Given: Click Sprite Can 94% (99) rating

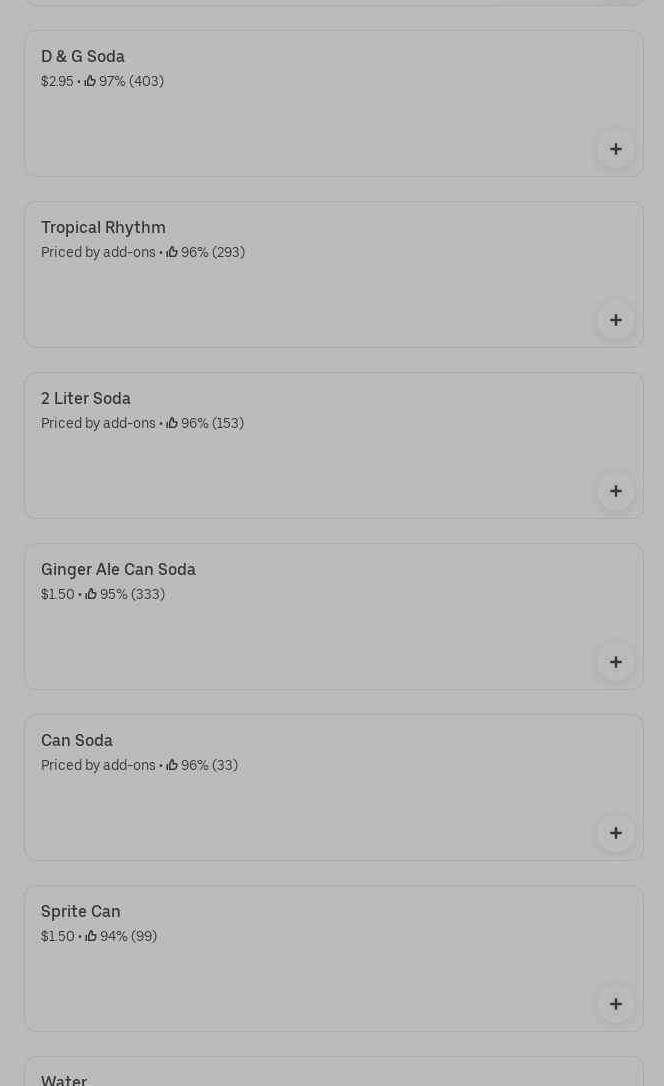Looking at the screenshot, I should tap(121, 937).
